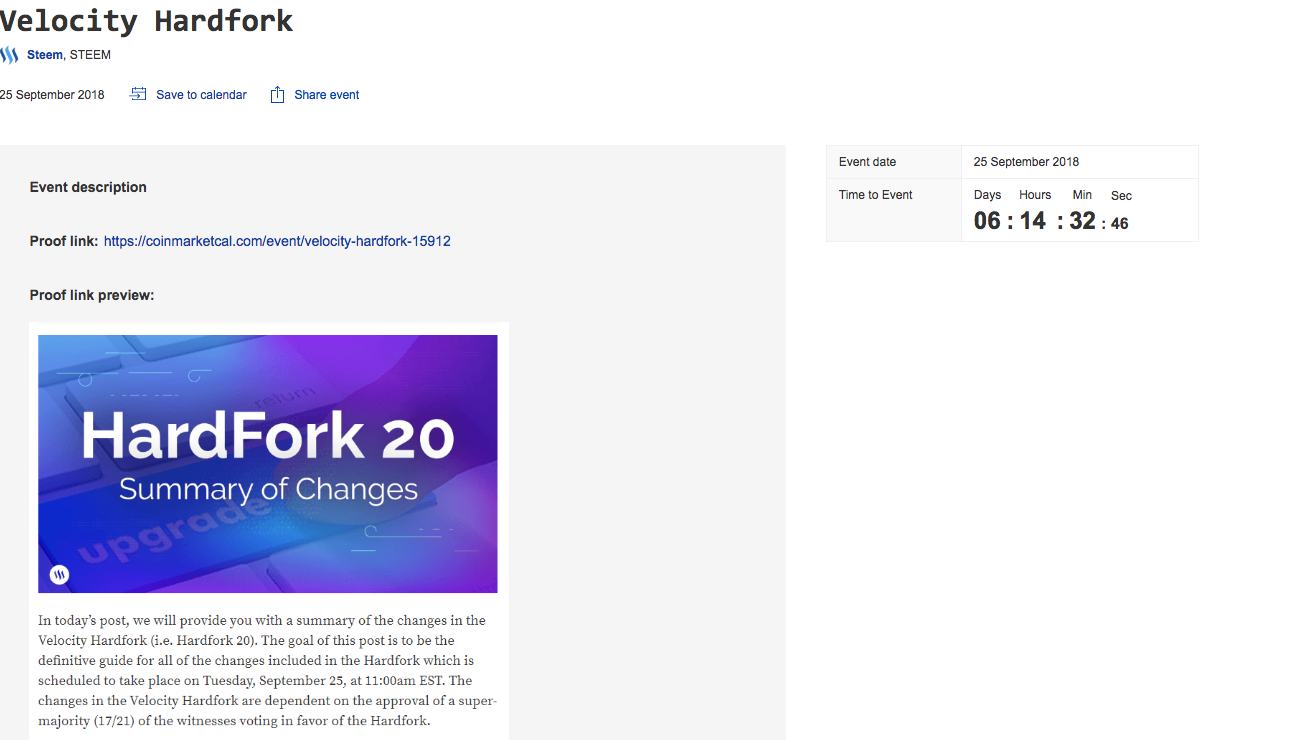Click the Days countdown label
This screenshot has width=1310, height=740.
[987, 195]
